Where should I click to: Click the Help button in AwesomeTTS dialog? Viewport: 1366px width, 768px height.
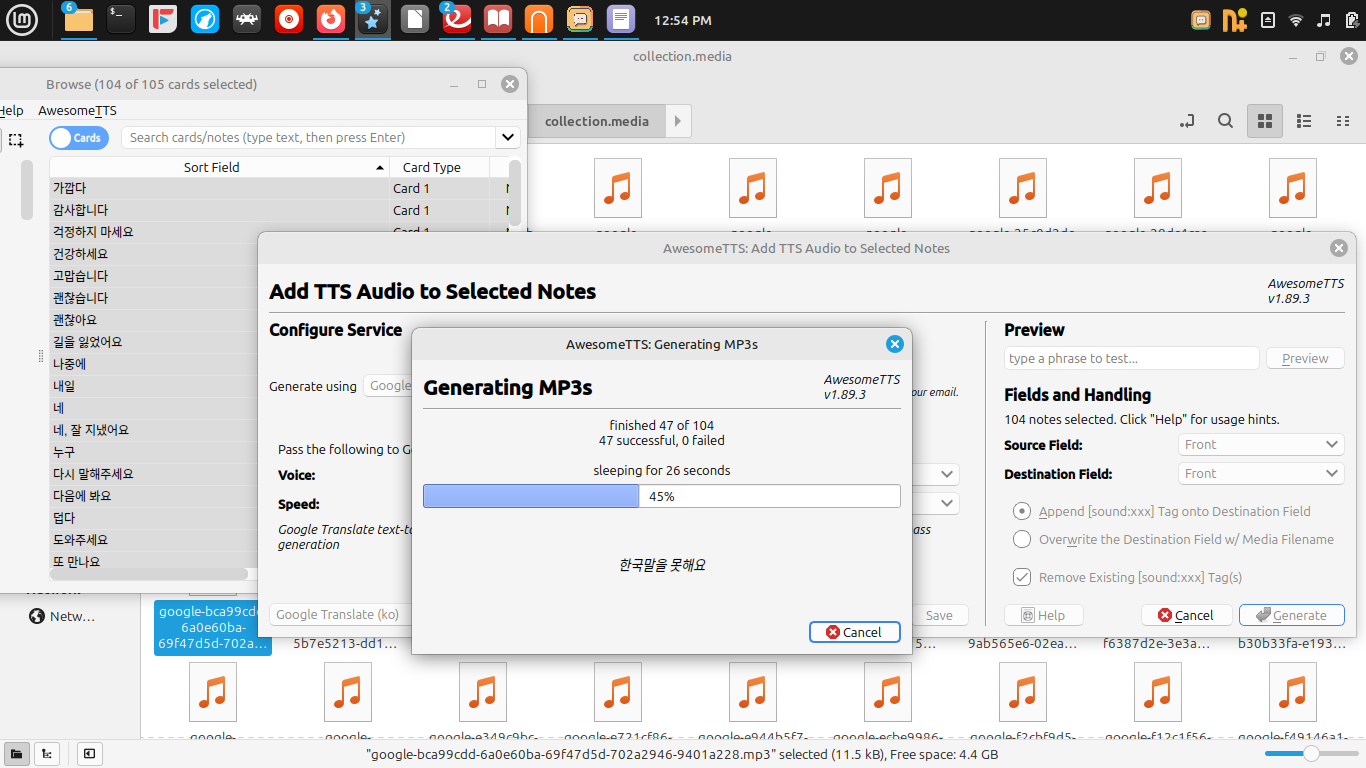1044,615
